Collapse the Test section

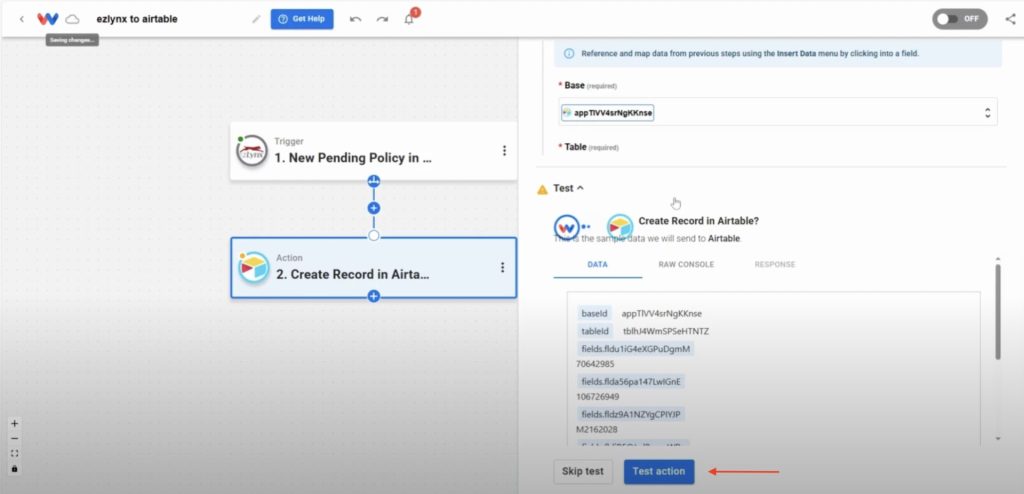click(x=568, y=188)
